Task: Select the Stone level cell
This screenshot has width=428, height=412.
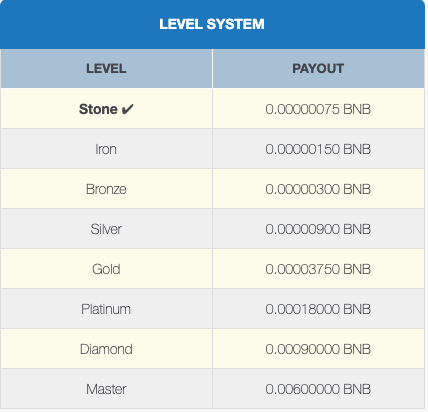Action: (106, 109)
